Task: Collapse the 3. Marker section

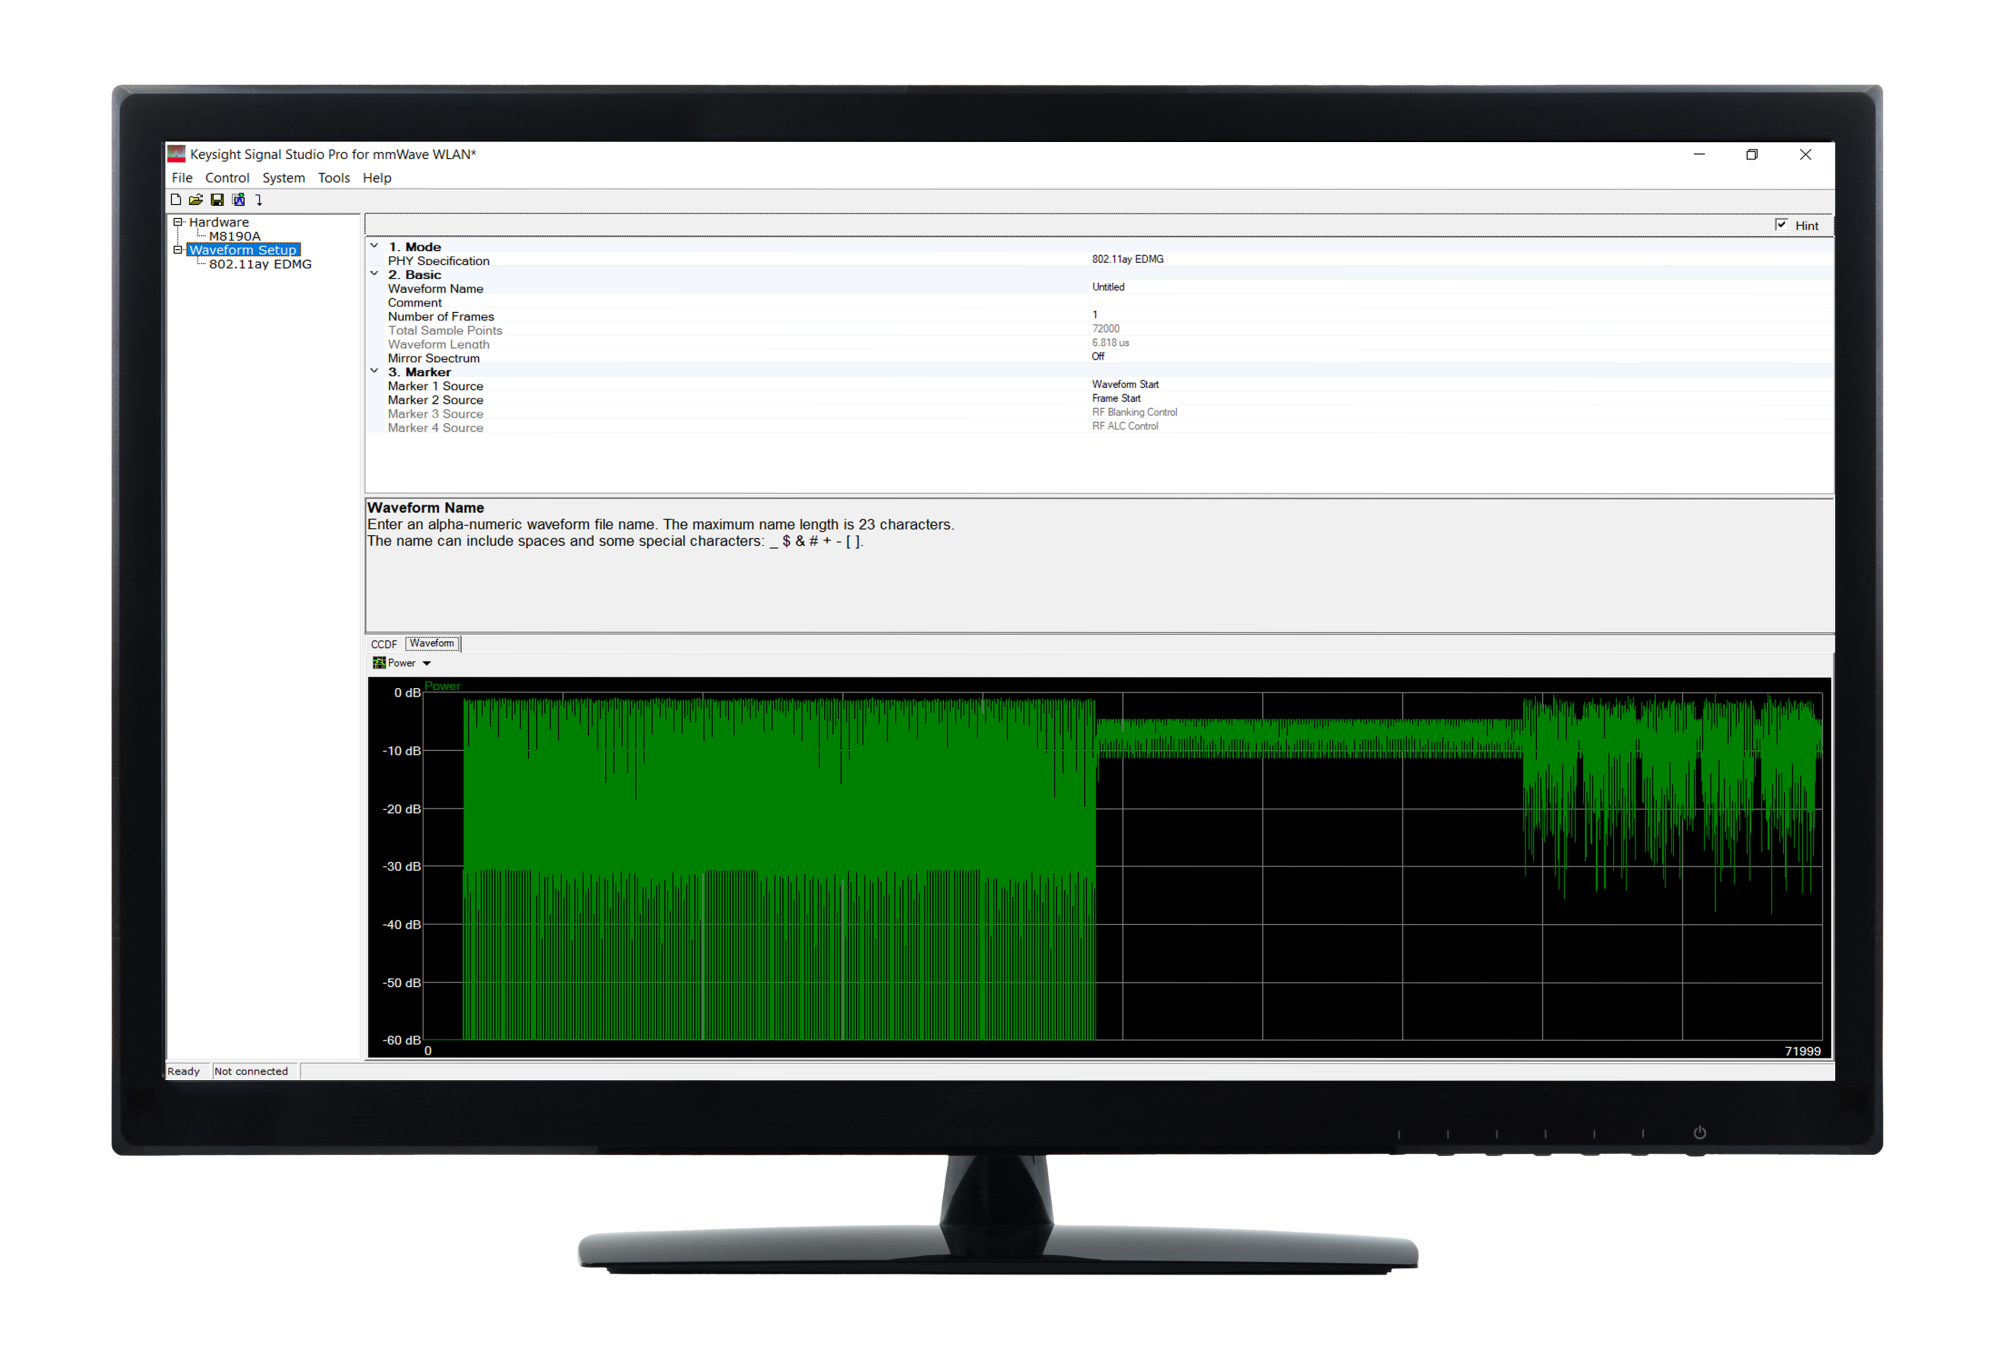Action: [375, 371]
